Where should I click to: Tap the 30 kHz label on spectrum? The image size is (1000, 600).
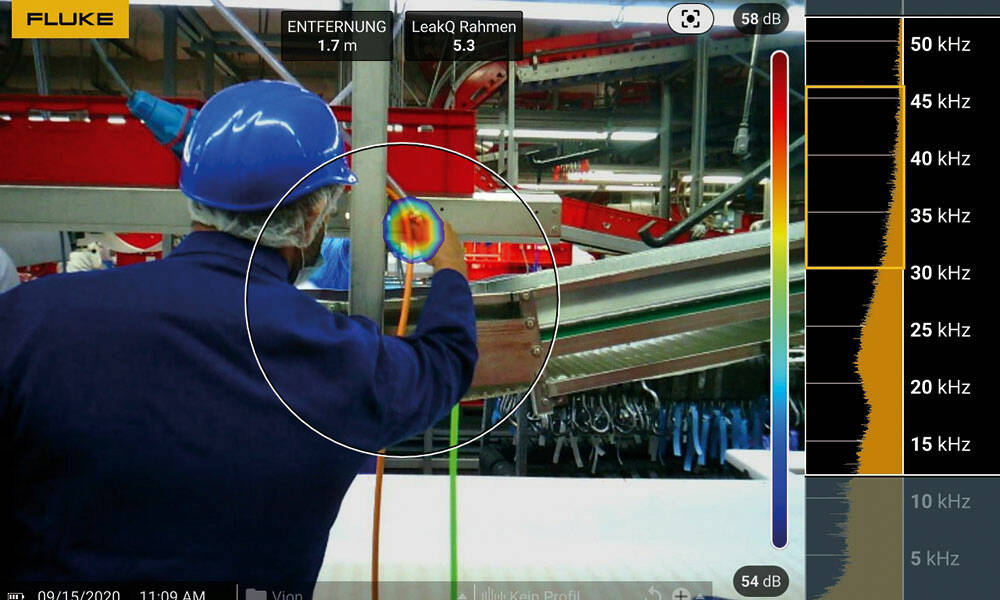click(940, 273)
